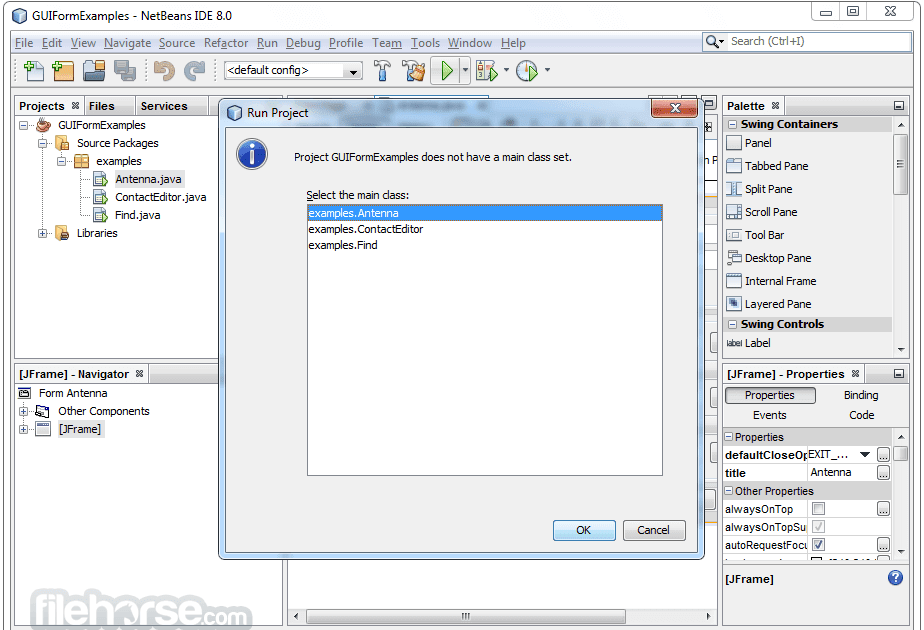Click the Properties panel scroll down arrow
Screen dimensions: 924x630
(901, 552)
